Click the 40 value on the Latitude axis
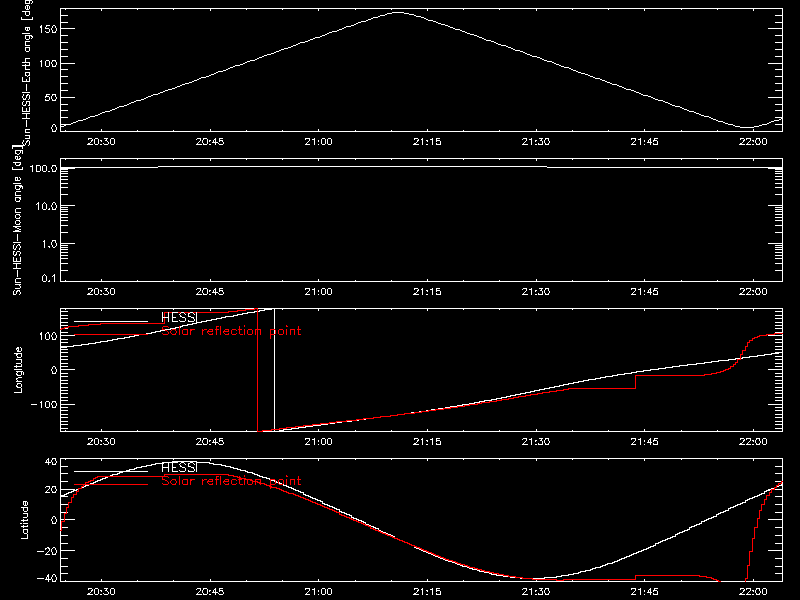Image resolution: width=800 pixels, height=600 pixels. [51, 462]
